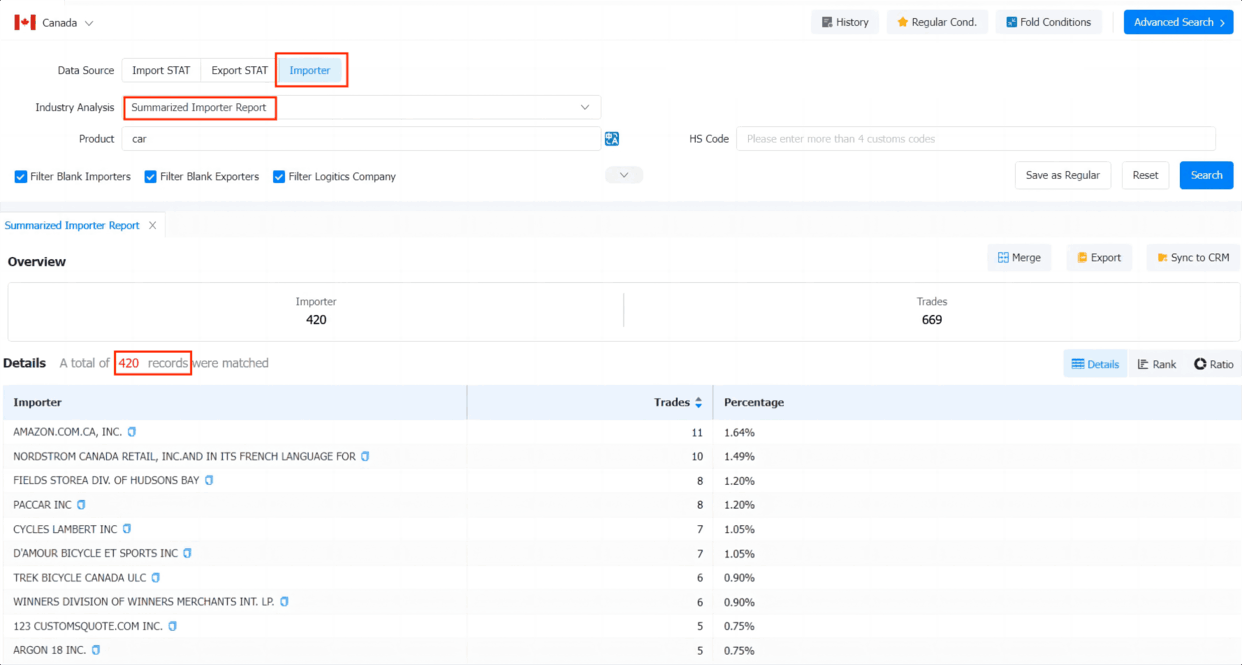Open CYCLES LAMBERT INC importer
The height and width of the screenshot is (665, 1242).
coord(65,529)
